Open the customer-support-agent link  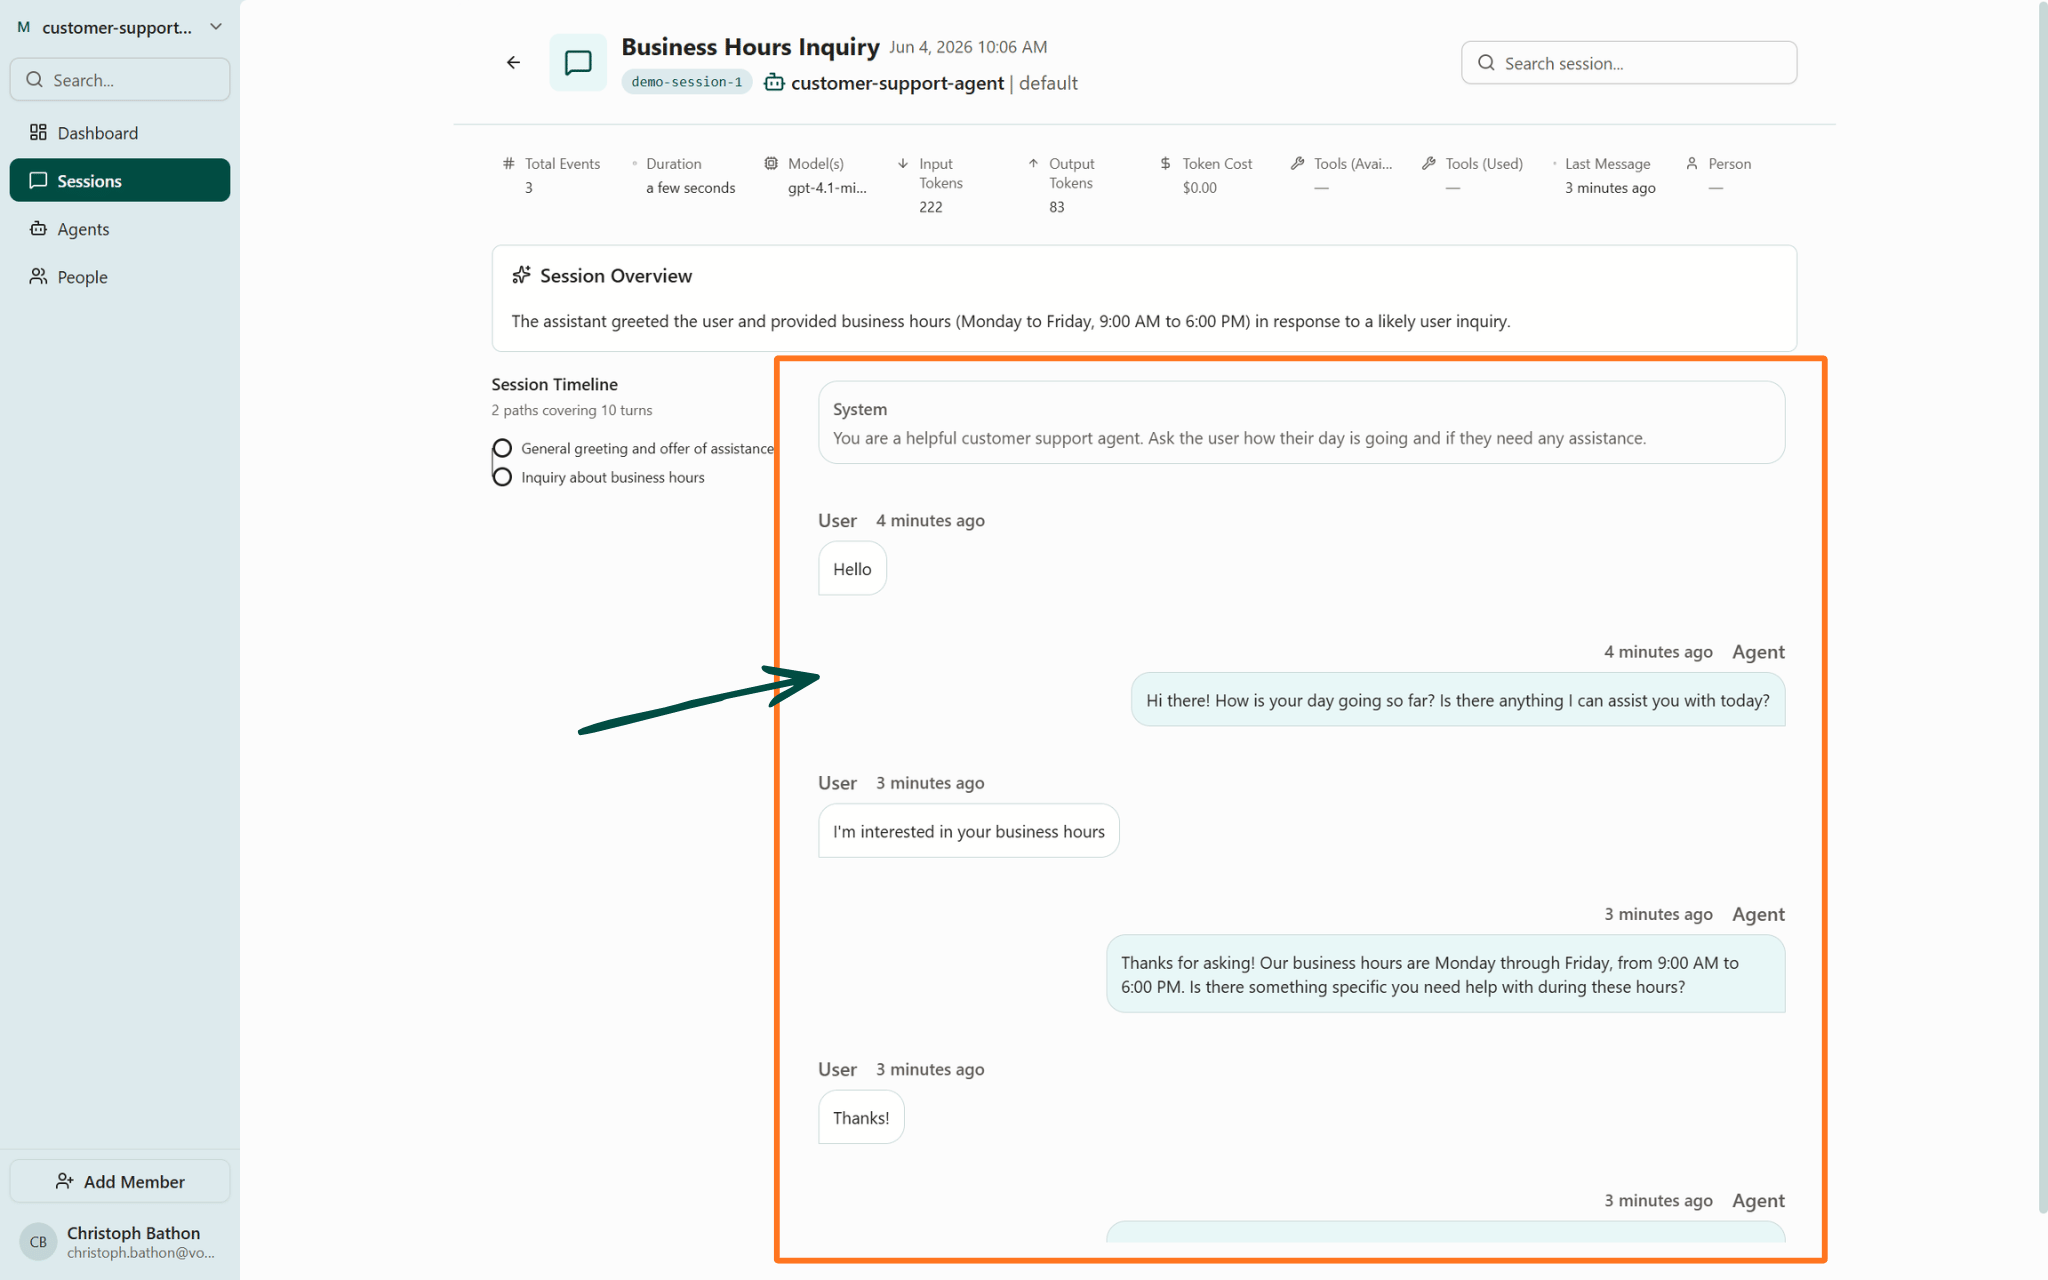point(897,83)
